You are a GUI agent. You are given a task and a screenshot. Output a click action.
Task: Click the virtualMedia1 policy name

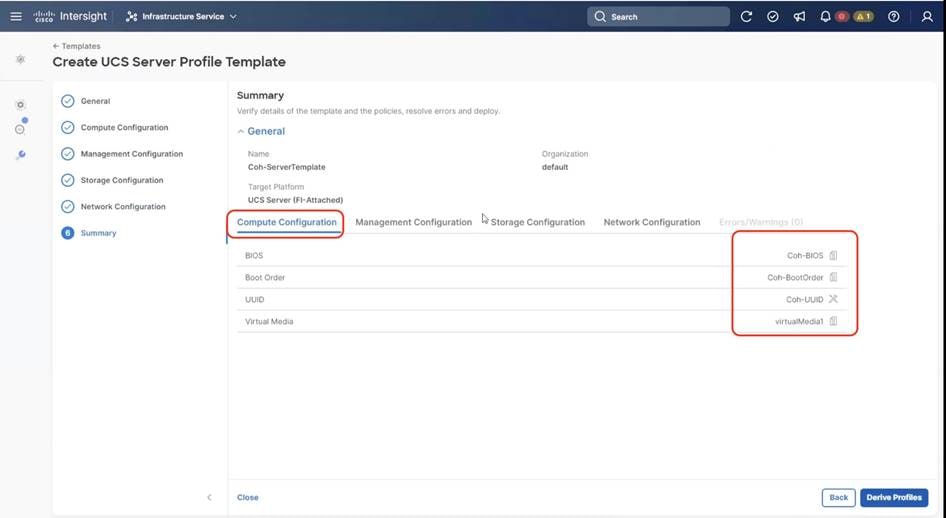[x=799, y=321]
